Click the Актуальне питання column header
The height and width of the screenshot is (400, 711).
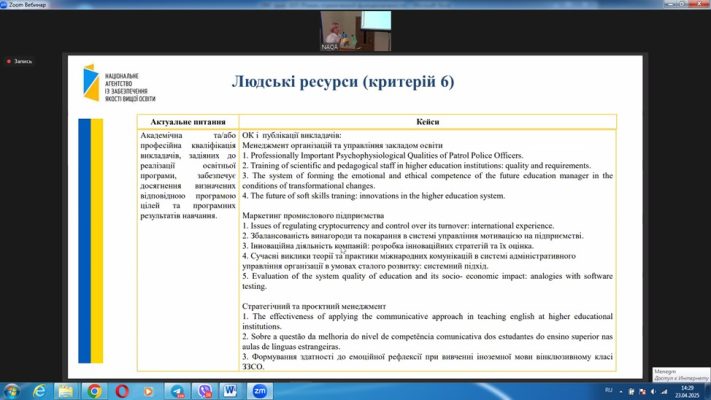tap(188, 122)
